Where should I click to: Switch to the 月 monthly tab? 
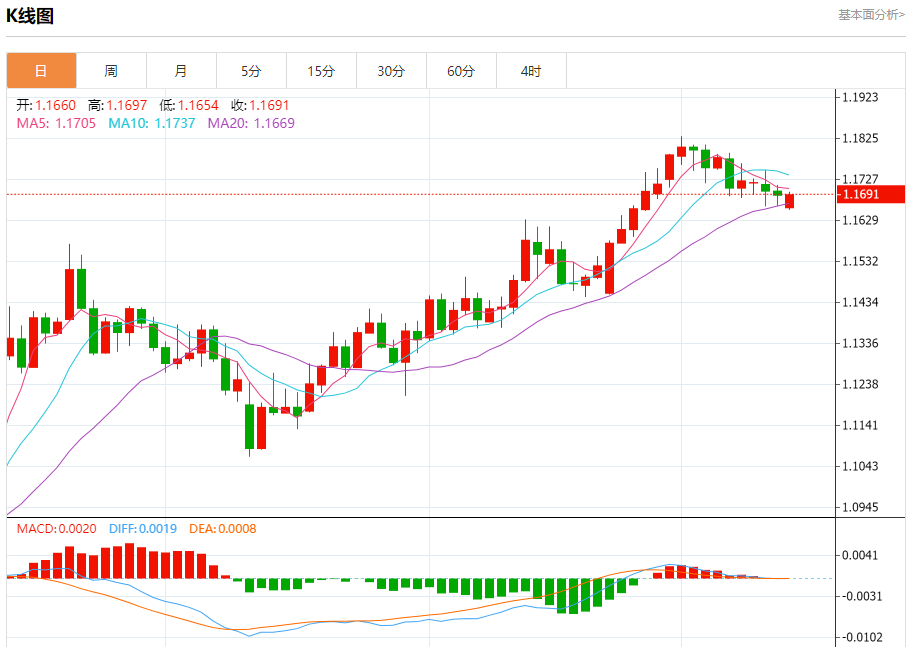pyautogui.click(x=181, y=71)
